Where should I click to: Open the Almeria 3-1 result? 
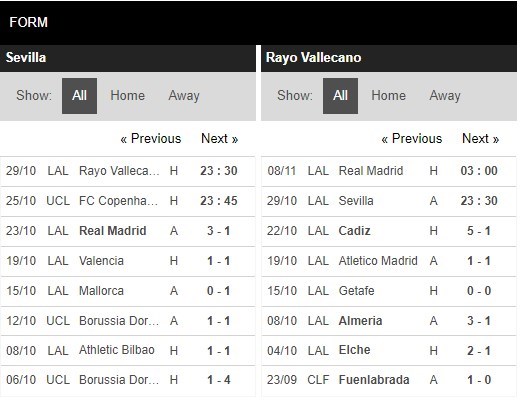click(389, 321)
